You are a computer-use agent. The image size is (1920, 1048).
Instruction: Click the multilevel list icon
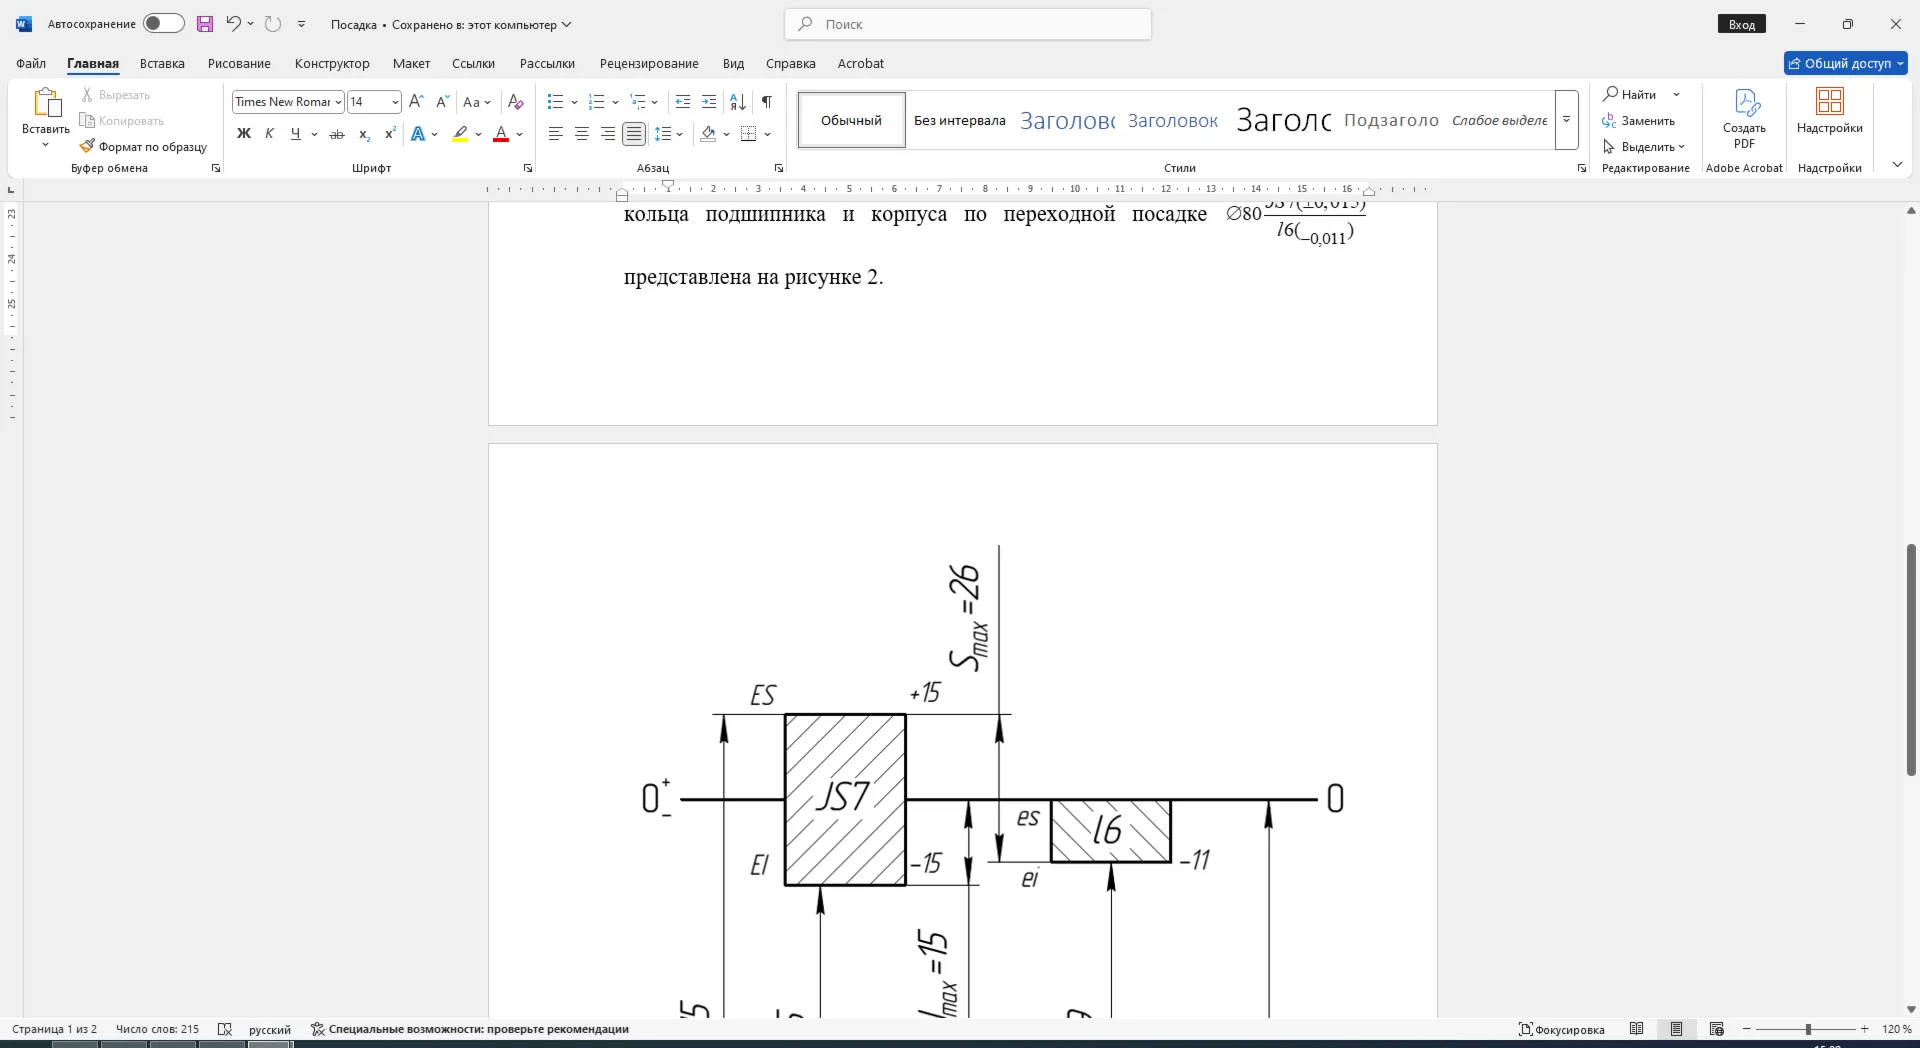pyautogui.click(x=638, y=102)
